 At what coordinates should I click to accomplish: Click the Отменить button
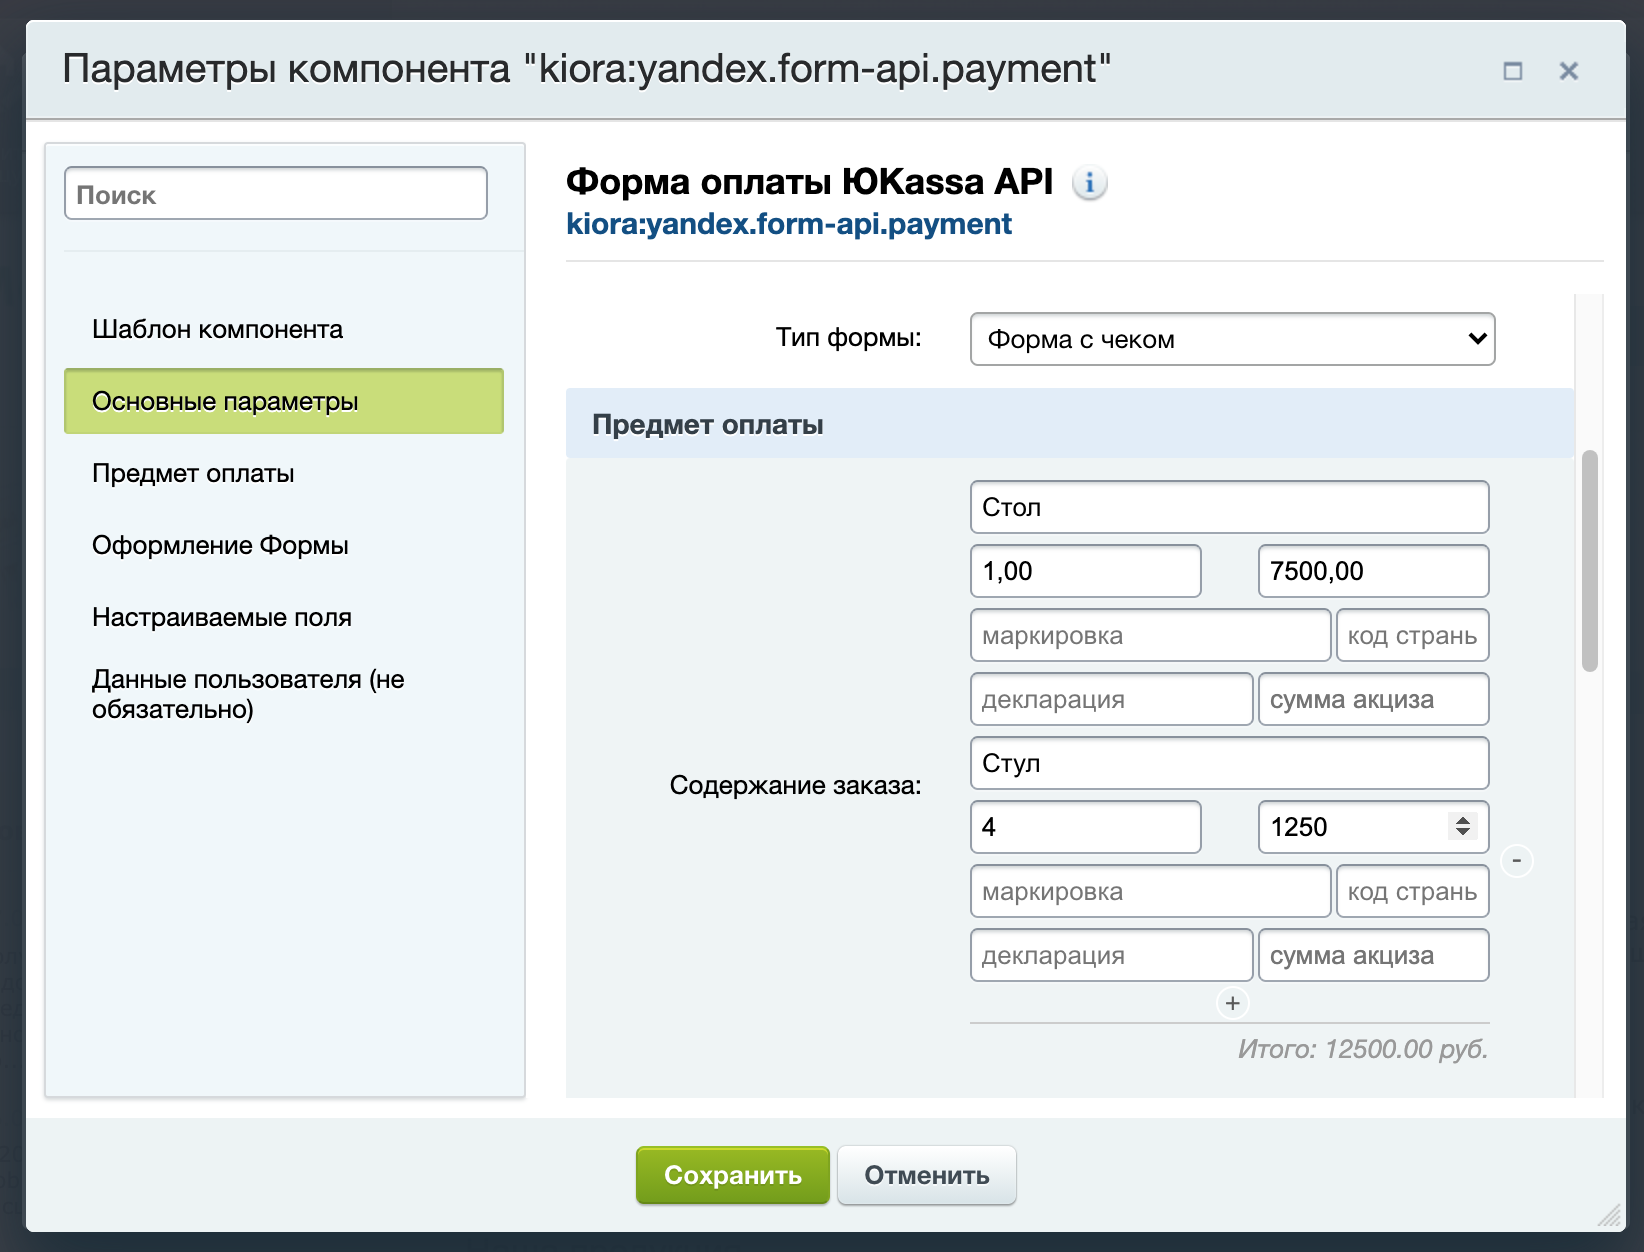[x=926, y=1175]
